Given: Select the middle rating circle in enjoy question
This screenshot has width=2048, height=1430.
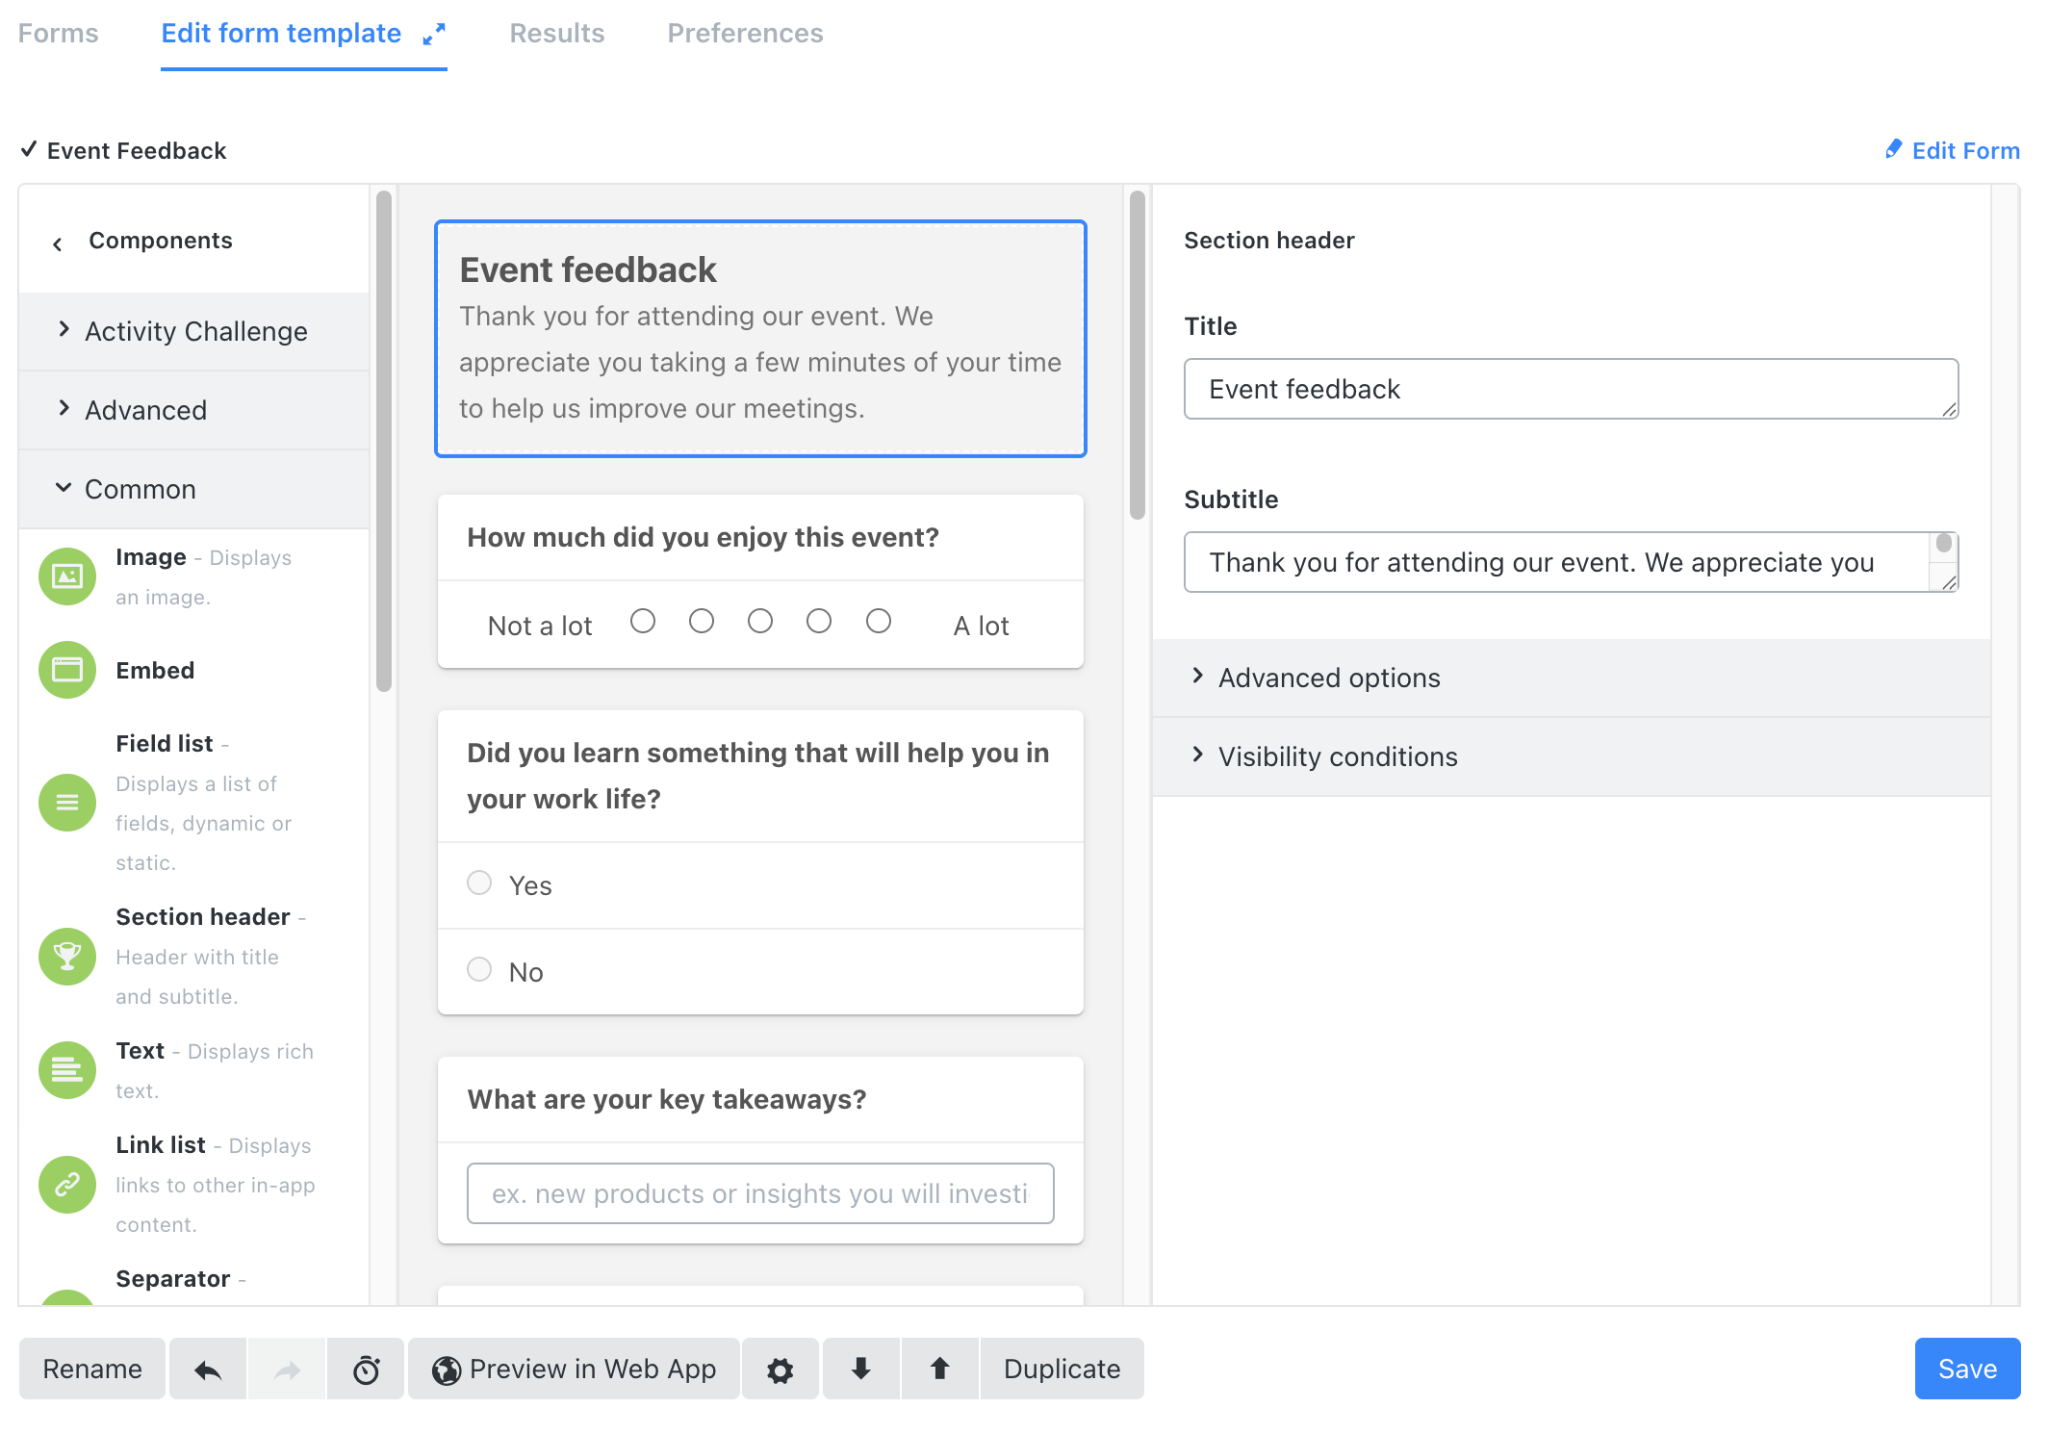Looking at the screenshot, I should click(x=761, y=621).
